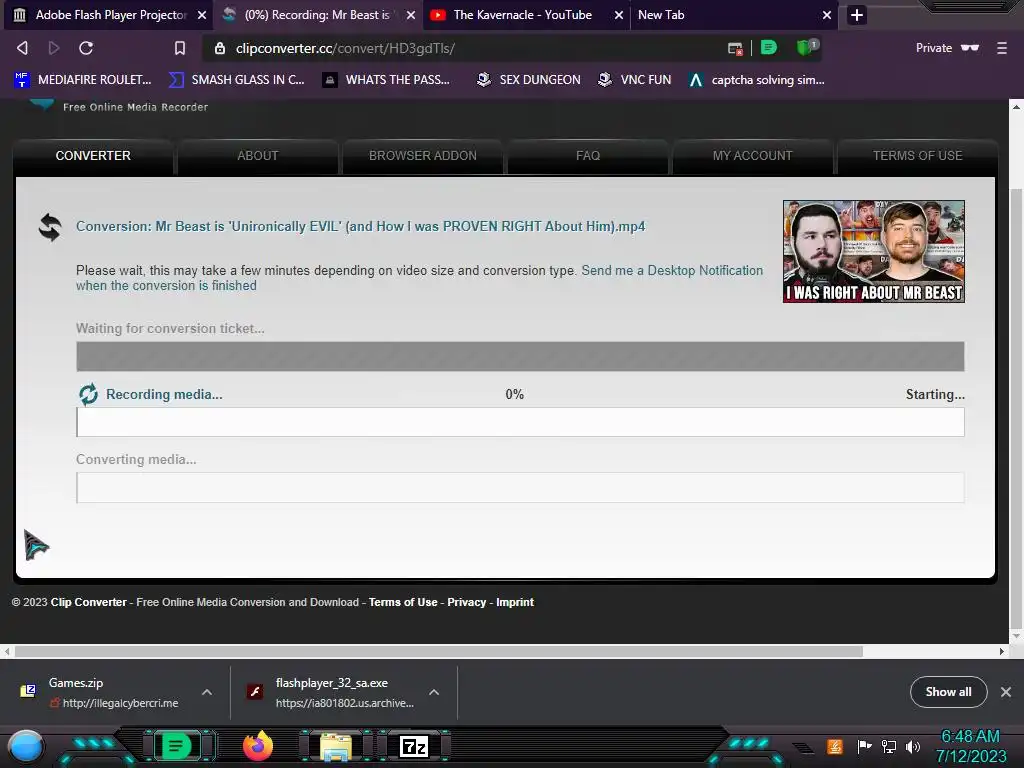Click the I Was Right About Mr Beast thumbnail
The width and height of the screenshot is (1024, 768).
(874, 251)
